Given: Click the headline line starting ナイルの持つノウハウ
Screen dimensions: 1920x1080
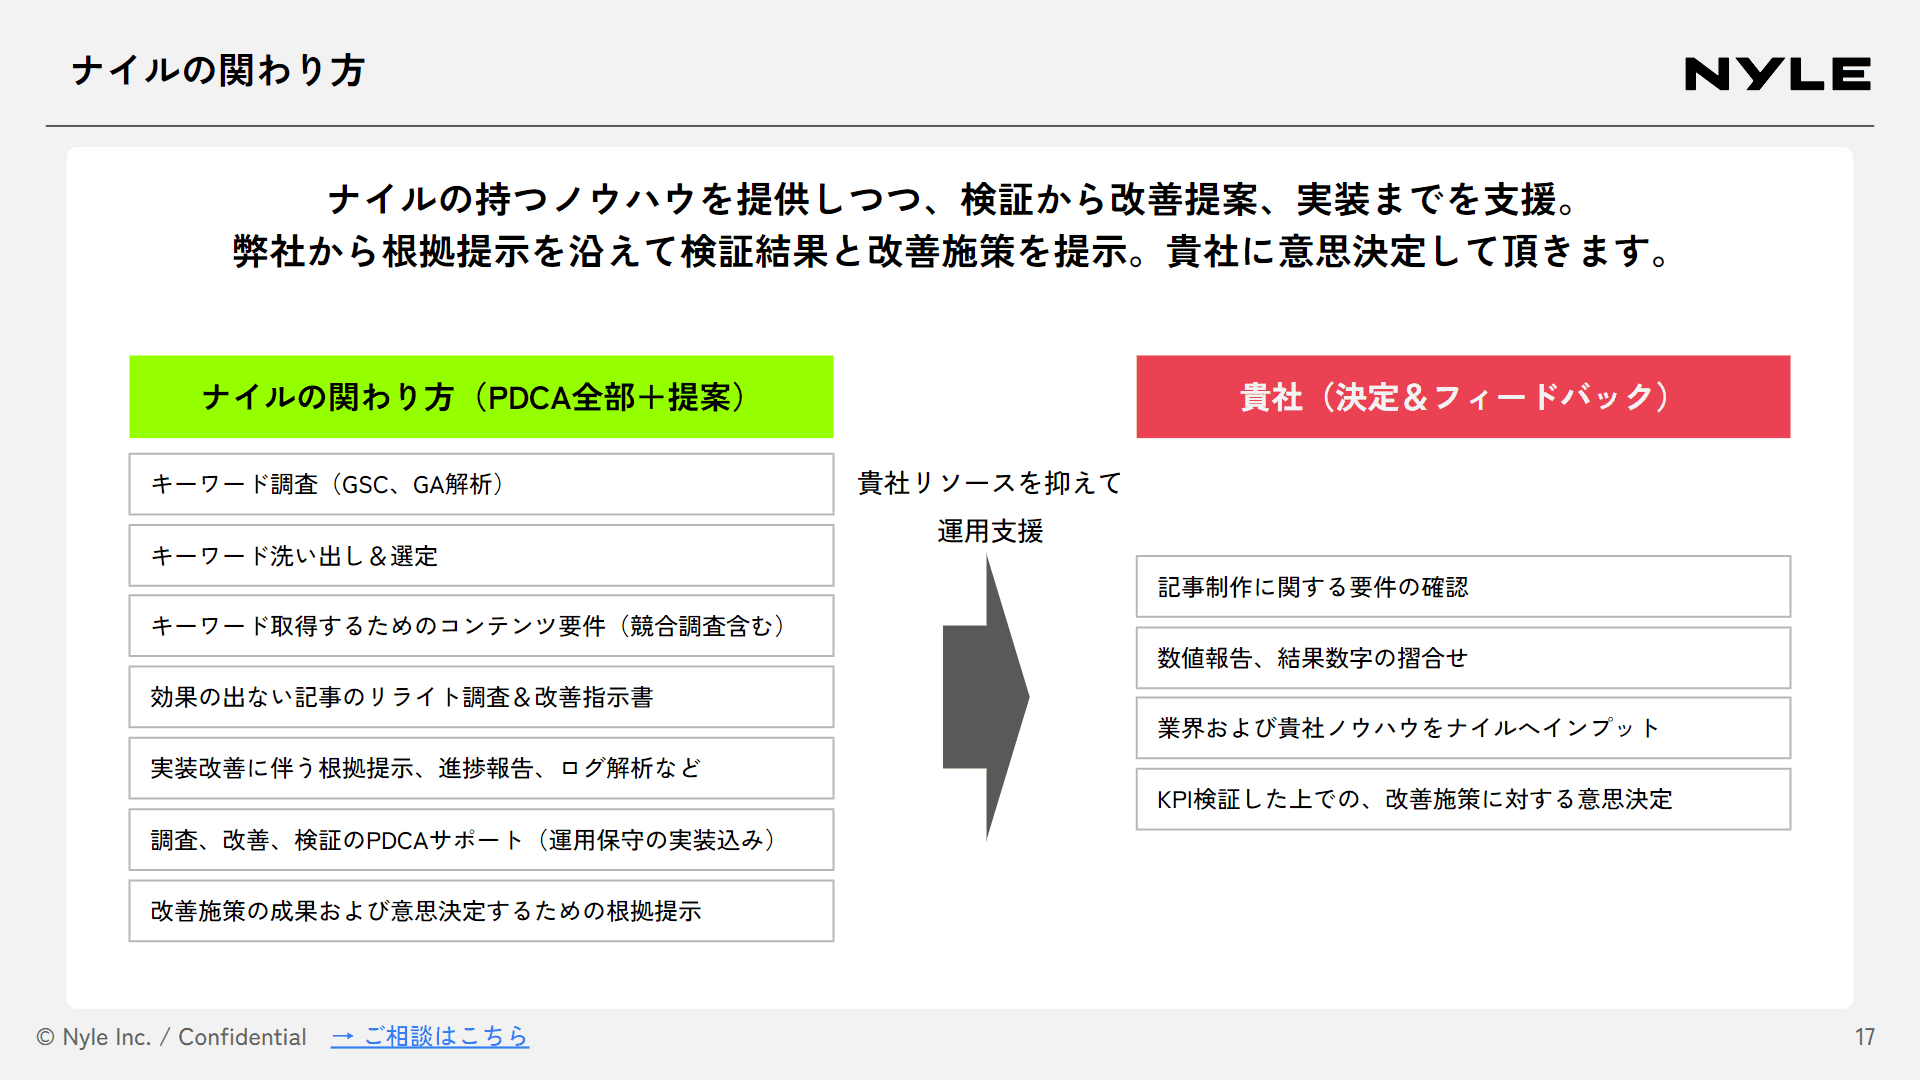Looking at the screenshot, I should pyautogui.click(x=955, y=199).
